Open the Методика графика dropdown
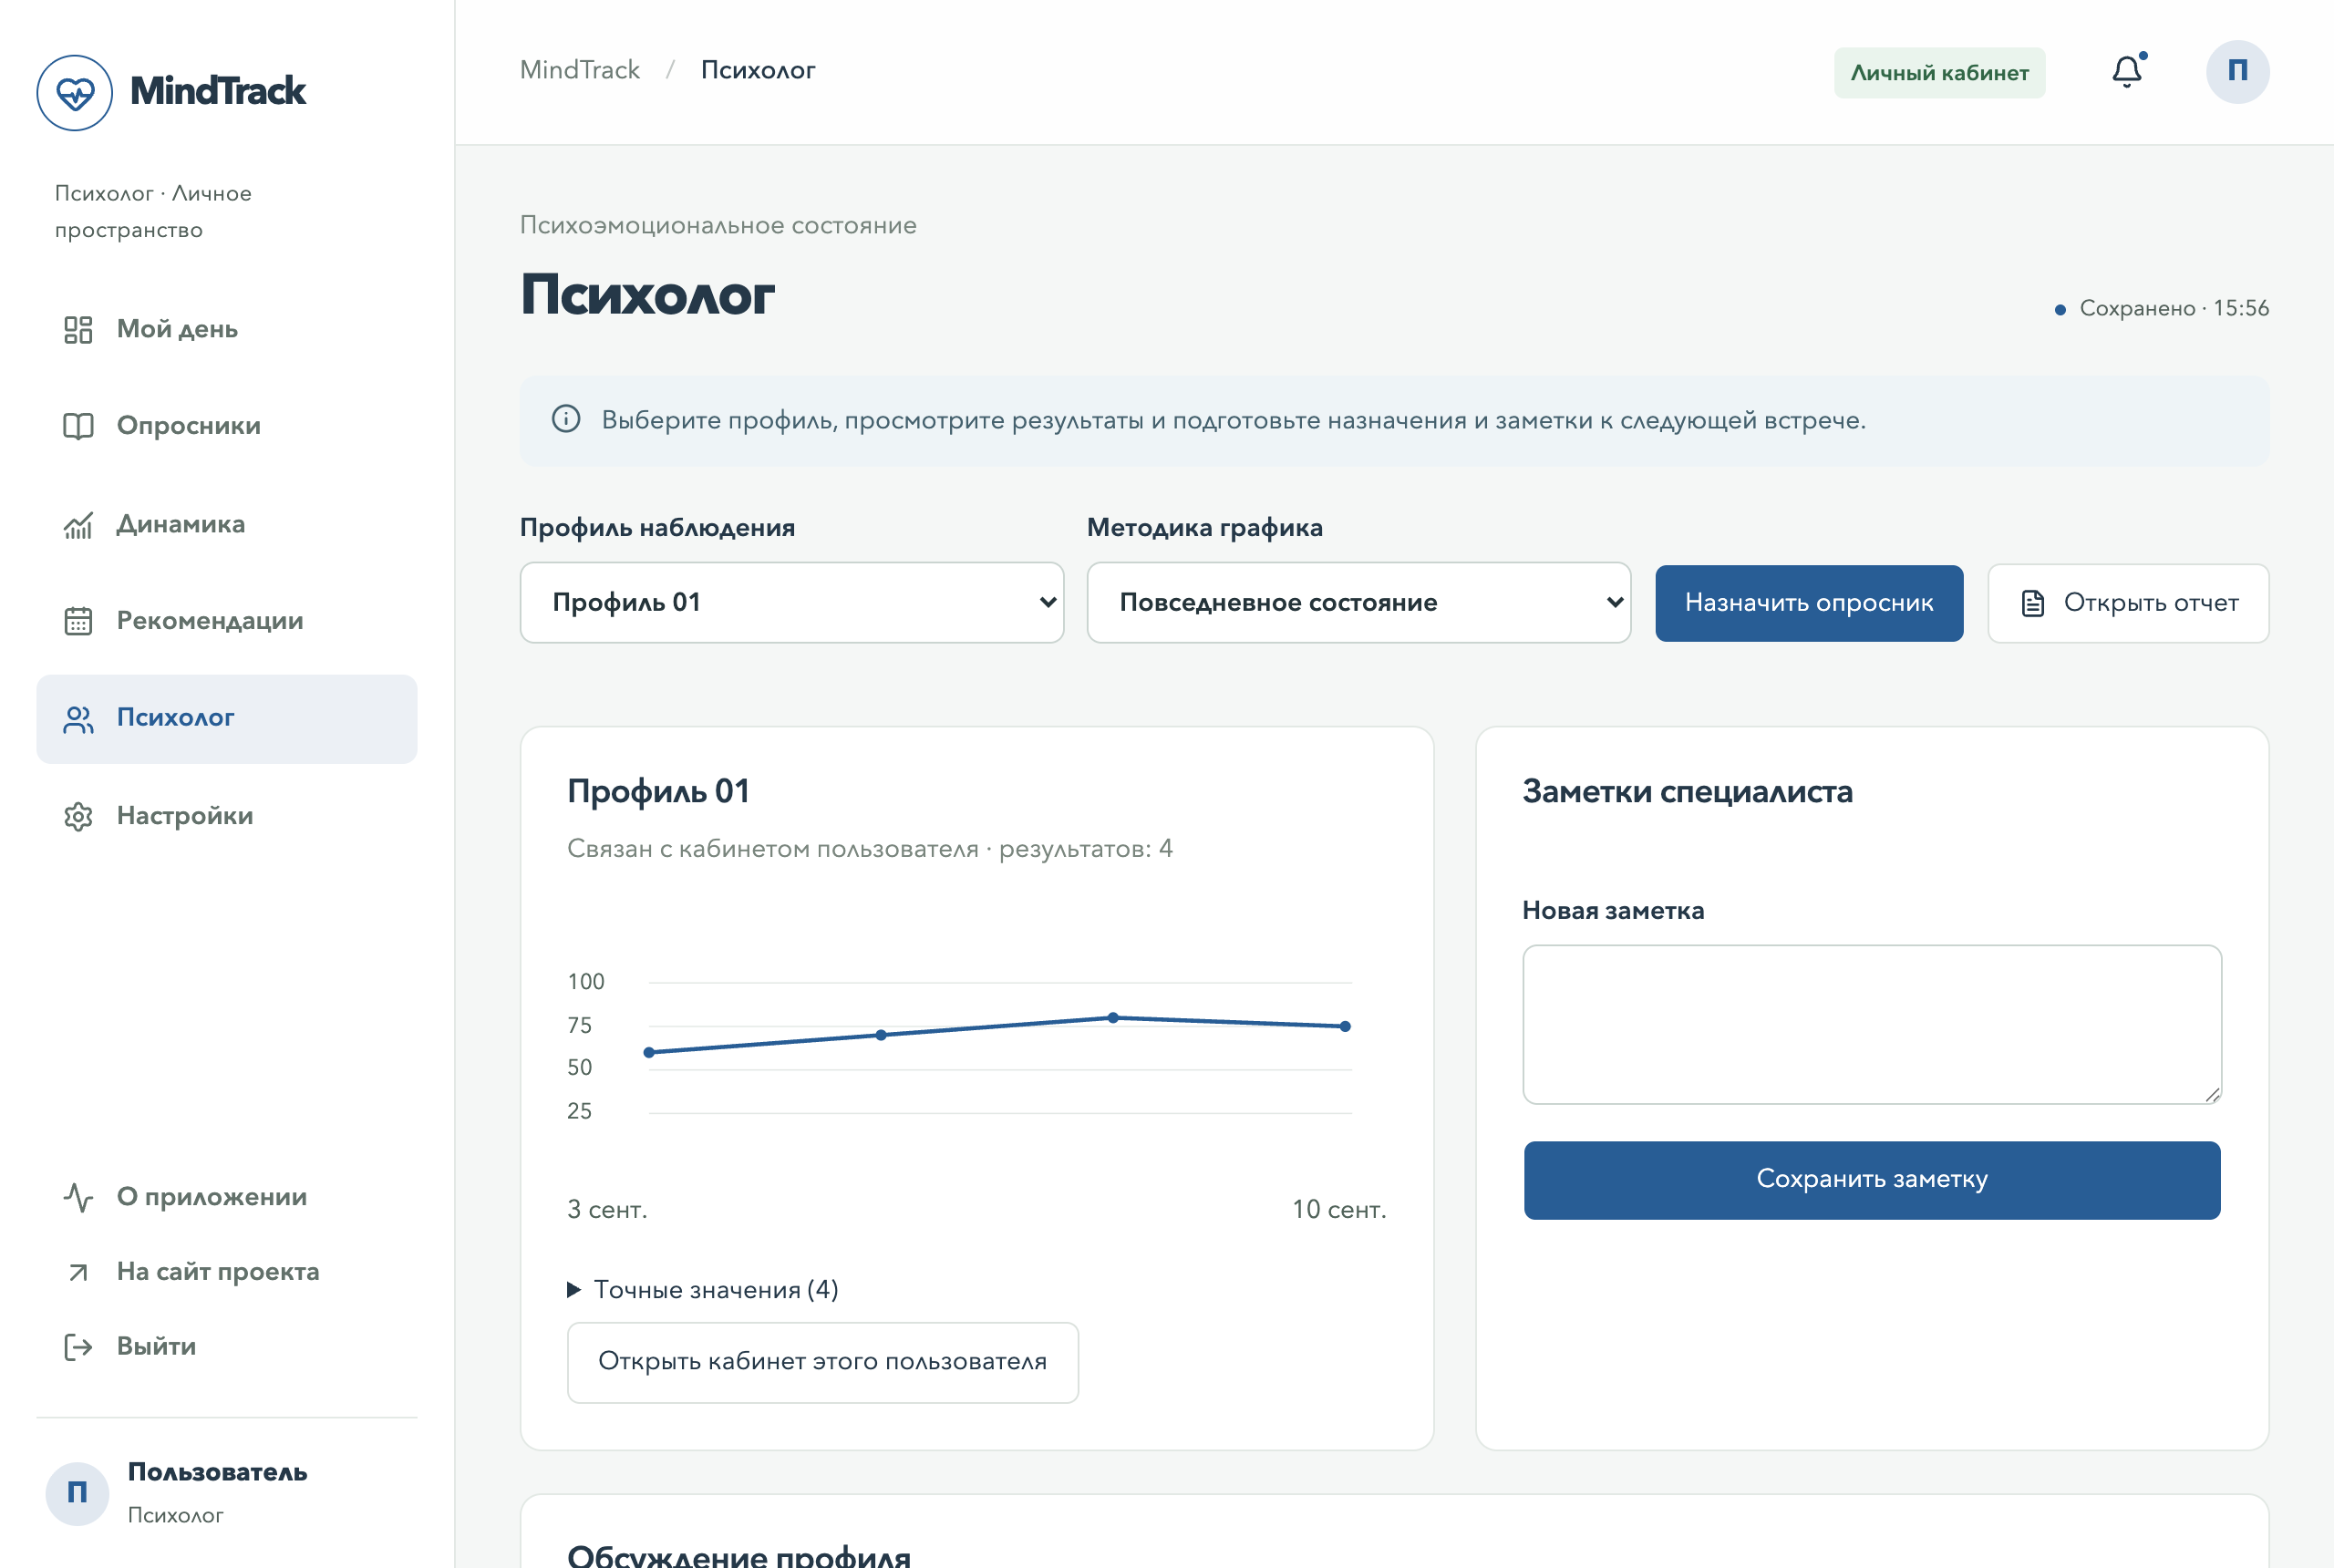Image resolution: width=2334 pixels, height=1568 pixels. (1358, 602)
